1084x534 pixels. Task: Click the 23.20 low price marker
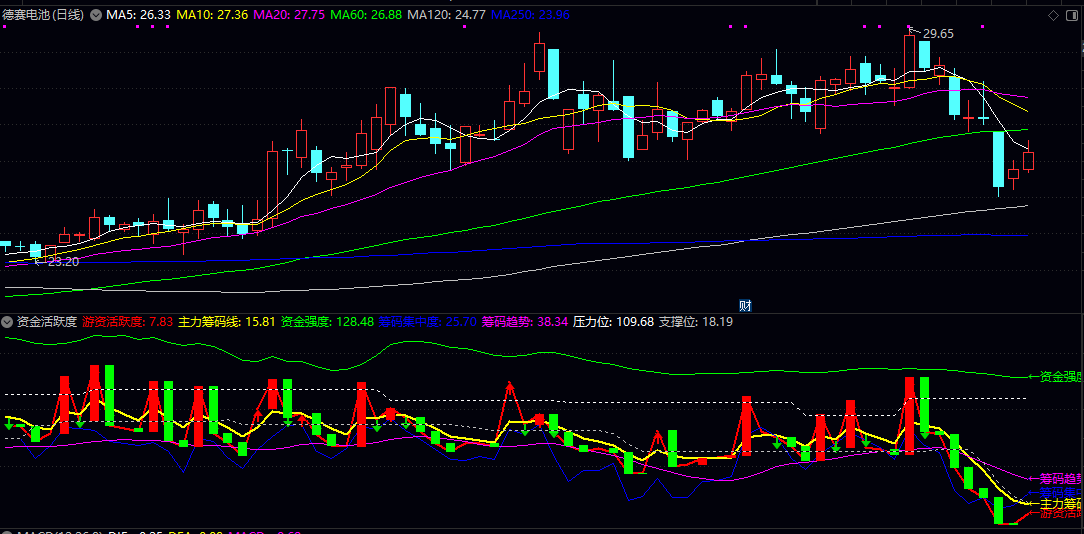pyautogui.click(x=62, y=261)
